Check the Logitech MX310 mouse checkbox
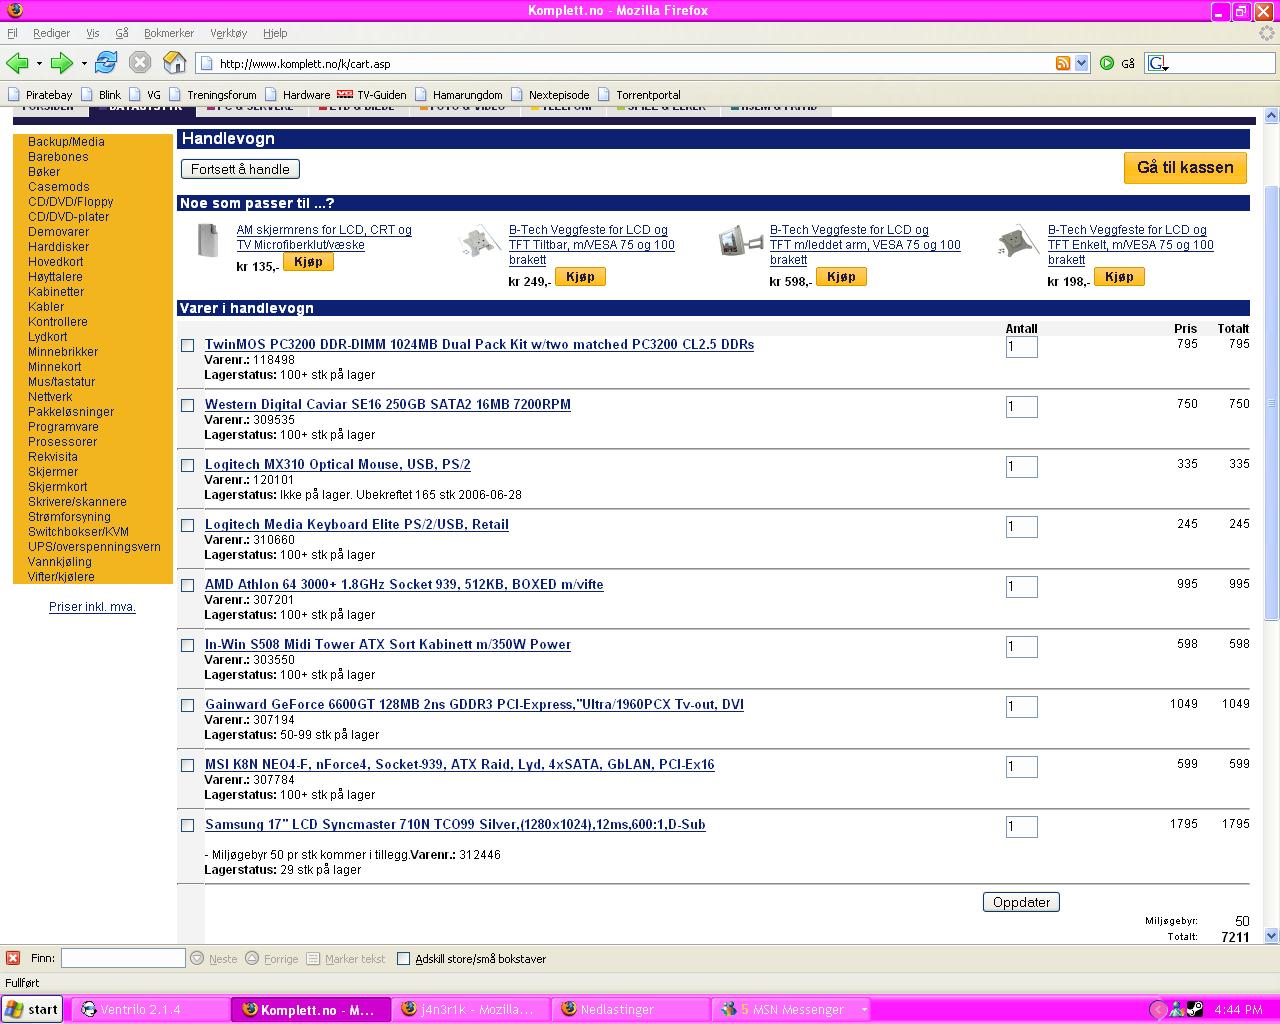The height and width of the screenshot is (1024, 1280). pos(187,465)
